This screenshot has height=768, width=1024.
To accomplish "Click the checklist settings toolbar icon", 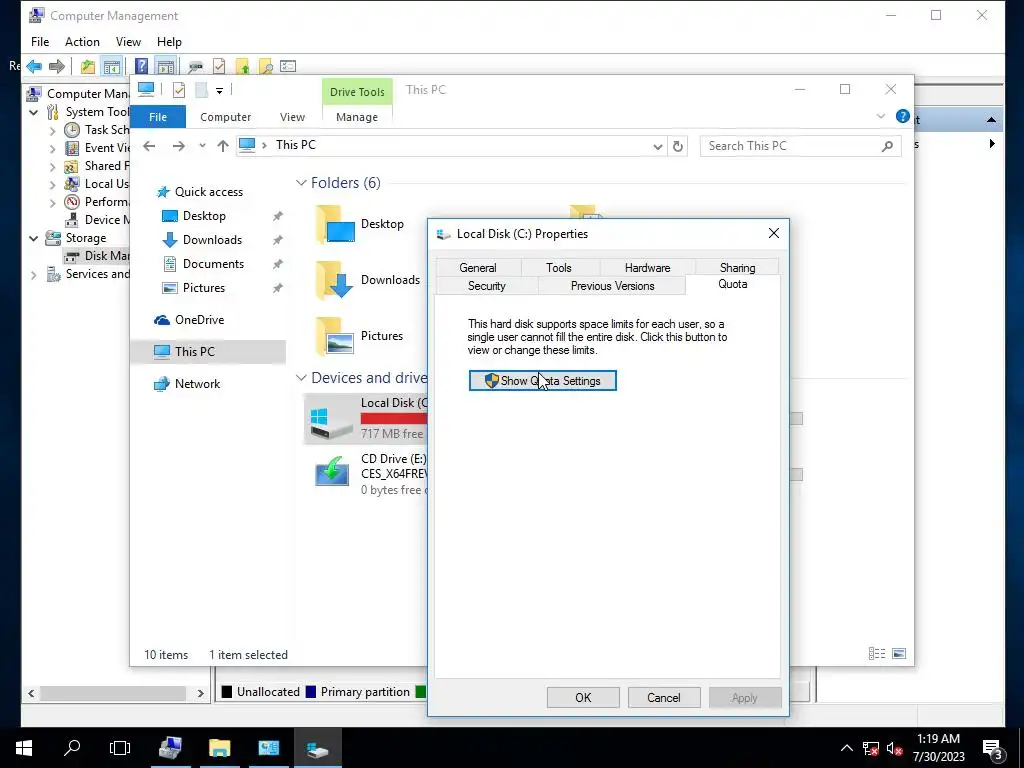I will [288, 66].
